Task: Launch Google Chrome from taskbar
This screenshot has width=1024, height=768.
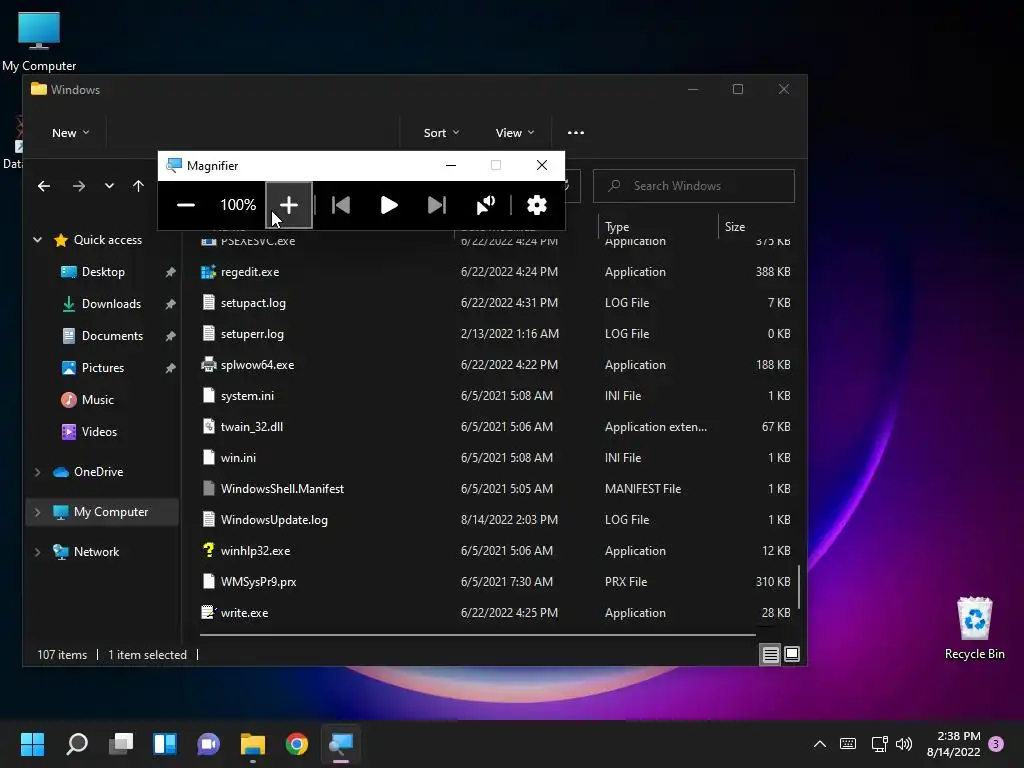Action: [296, 744]
